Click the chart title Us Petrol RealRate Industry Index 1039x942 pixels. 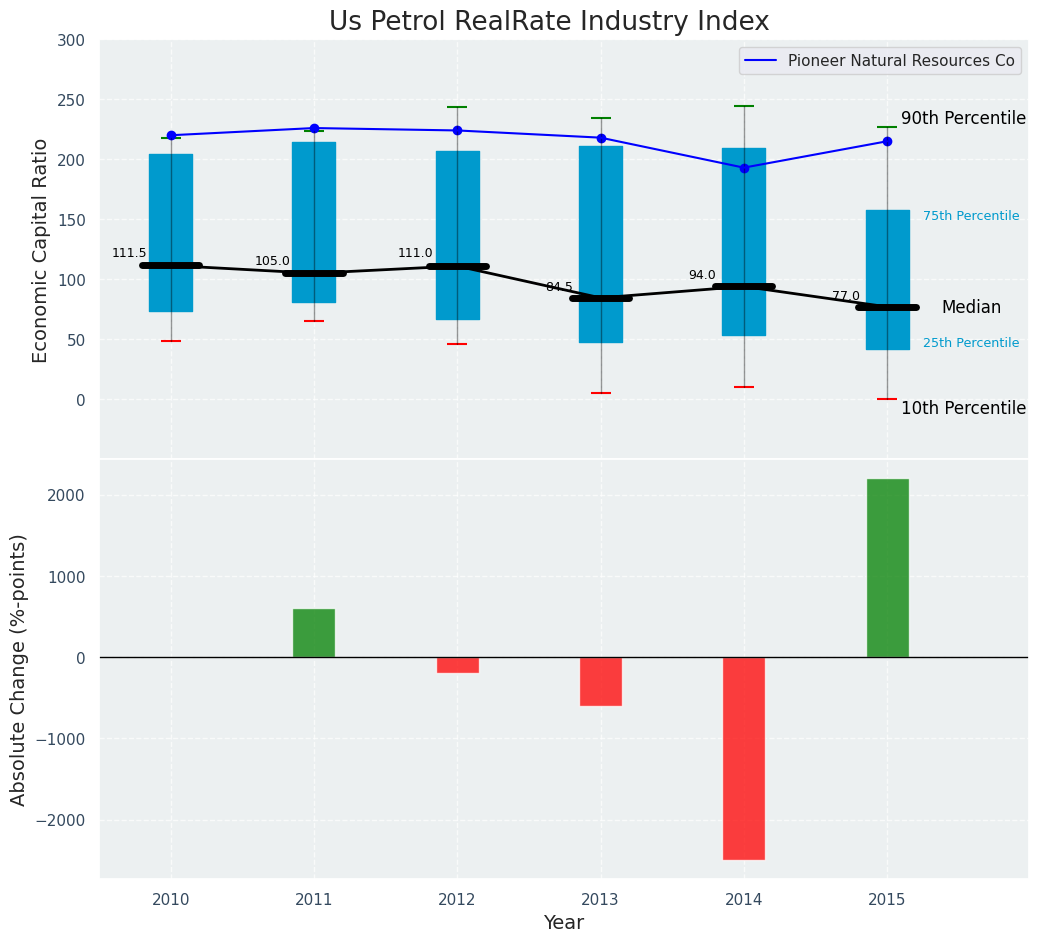tap(549, 22)
